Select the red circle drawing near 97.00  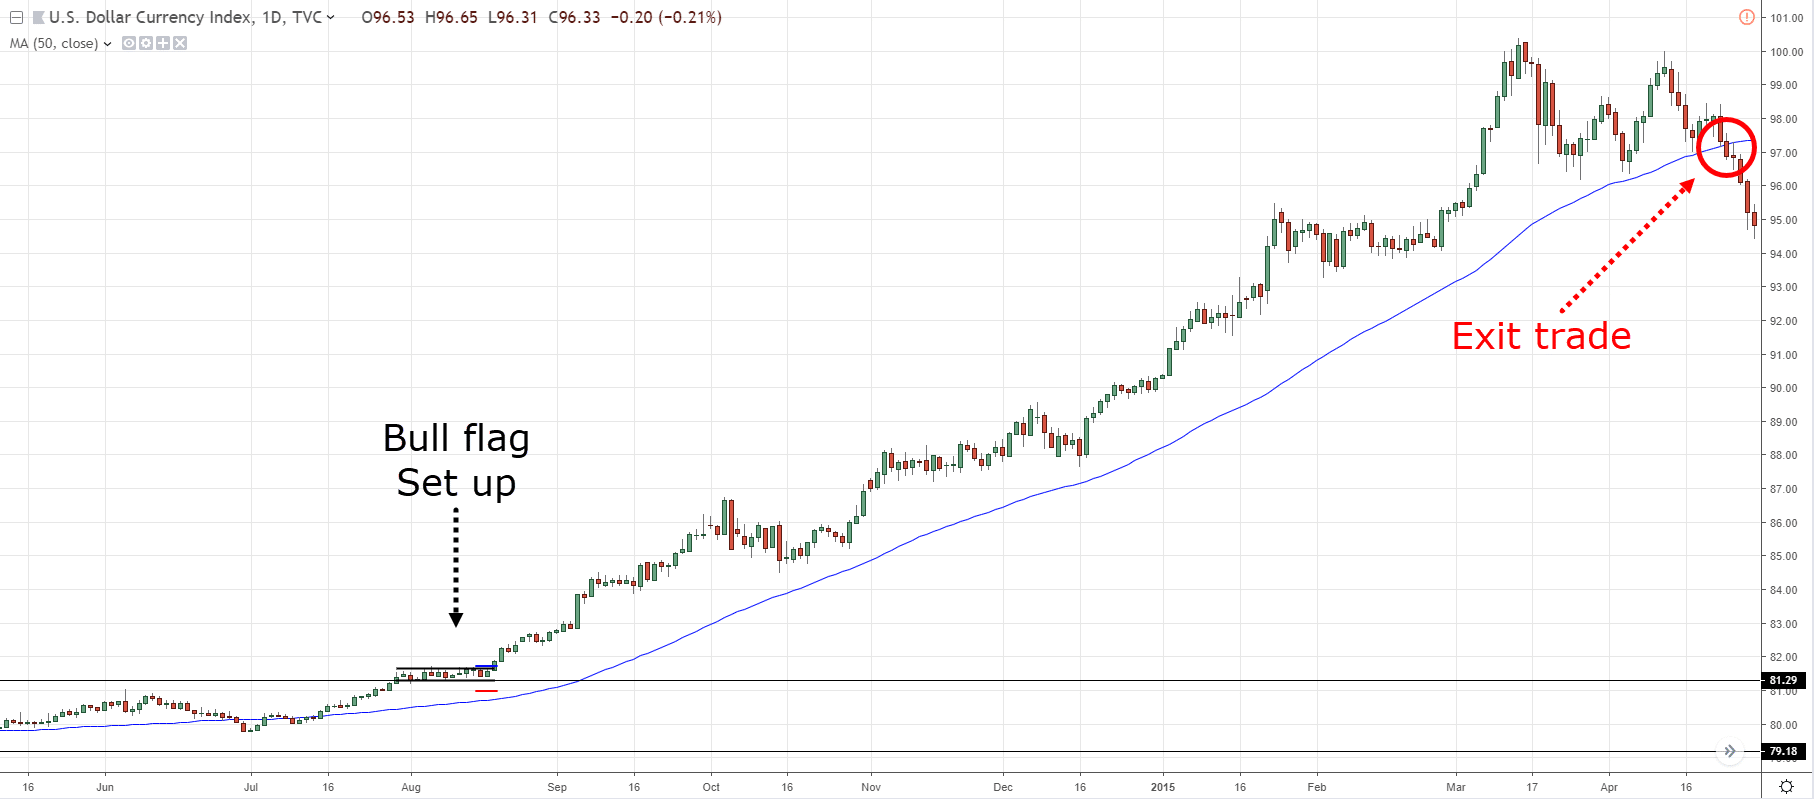1726,148
